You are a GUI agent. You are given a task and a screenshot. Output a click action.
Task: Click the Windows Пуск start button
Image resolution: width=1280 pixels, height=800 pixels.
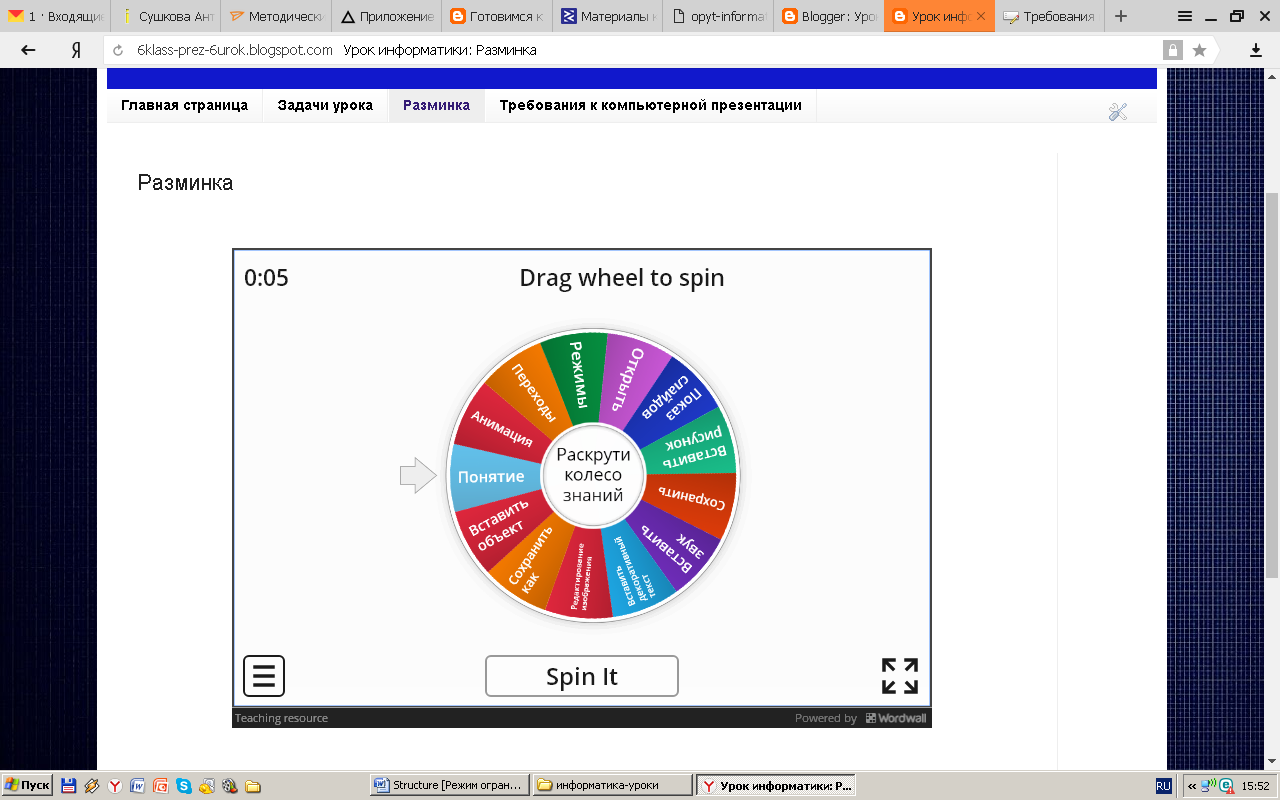[x=27, y=785]
